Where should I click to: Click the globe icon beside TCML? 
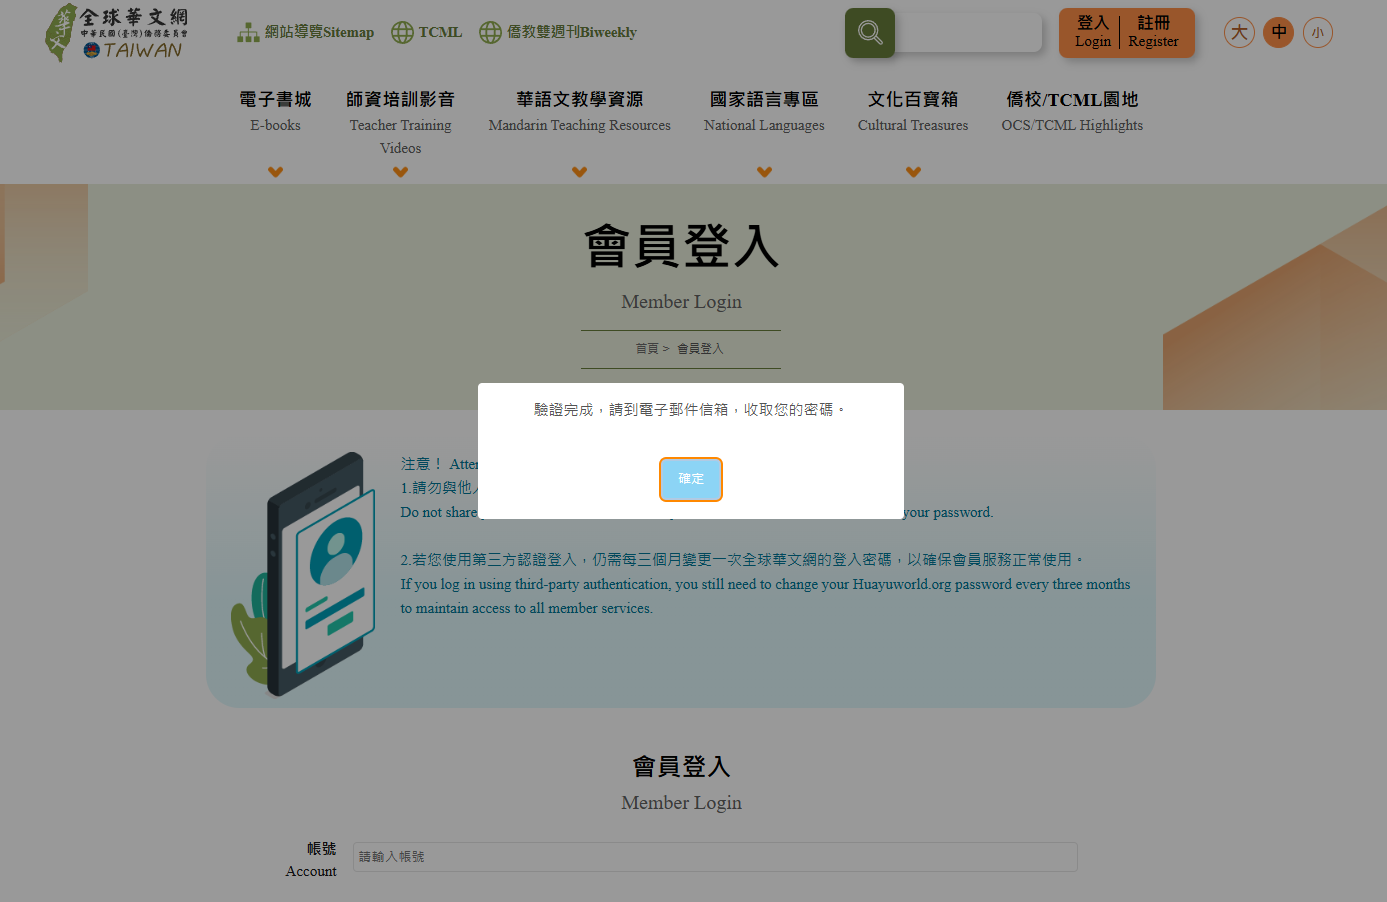pyautogui.click(x=402, y=33)
